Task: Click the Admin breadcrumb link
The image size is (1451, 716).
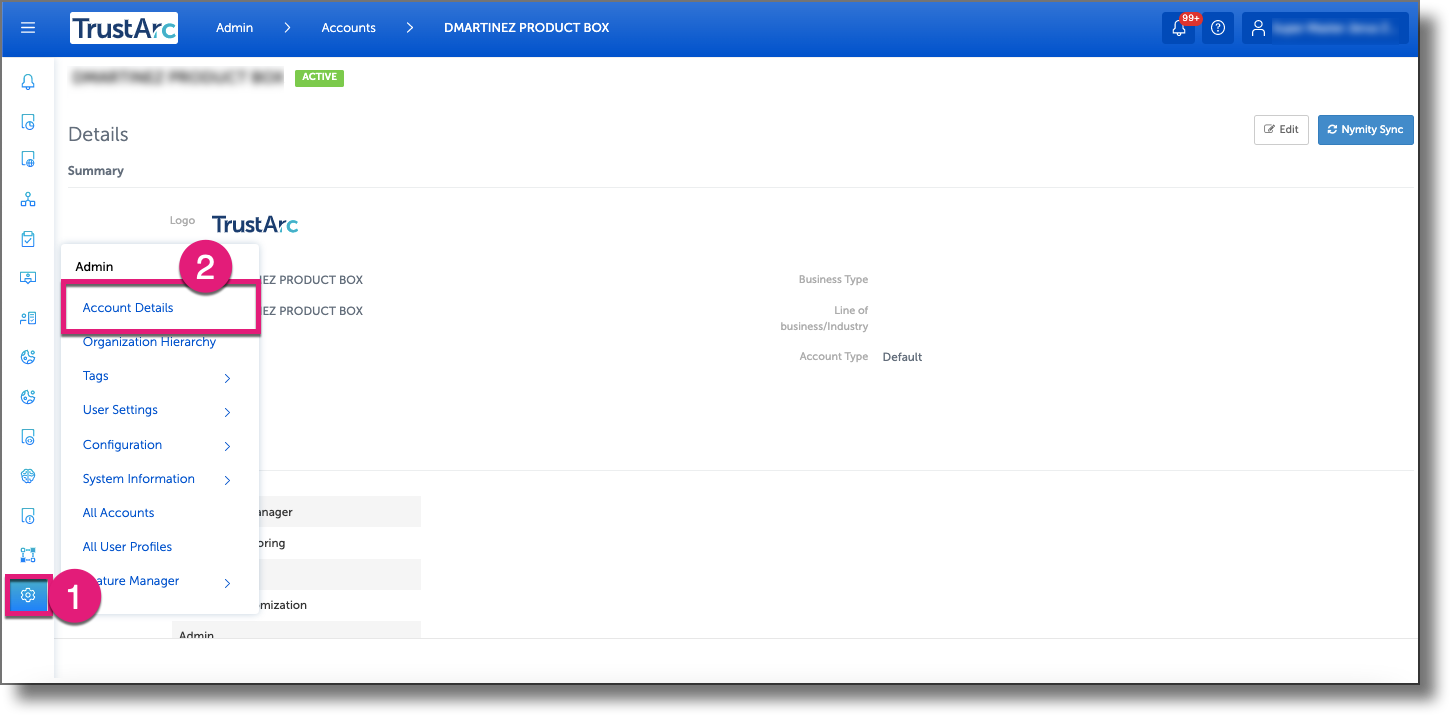Action: 234,27
